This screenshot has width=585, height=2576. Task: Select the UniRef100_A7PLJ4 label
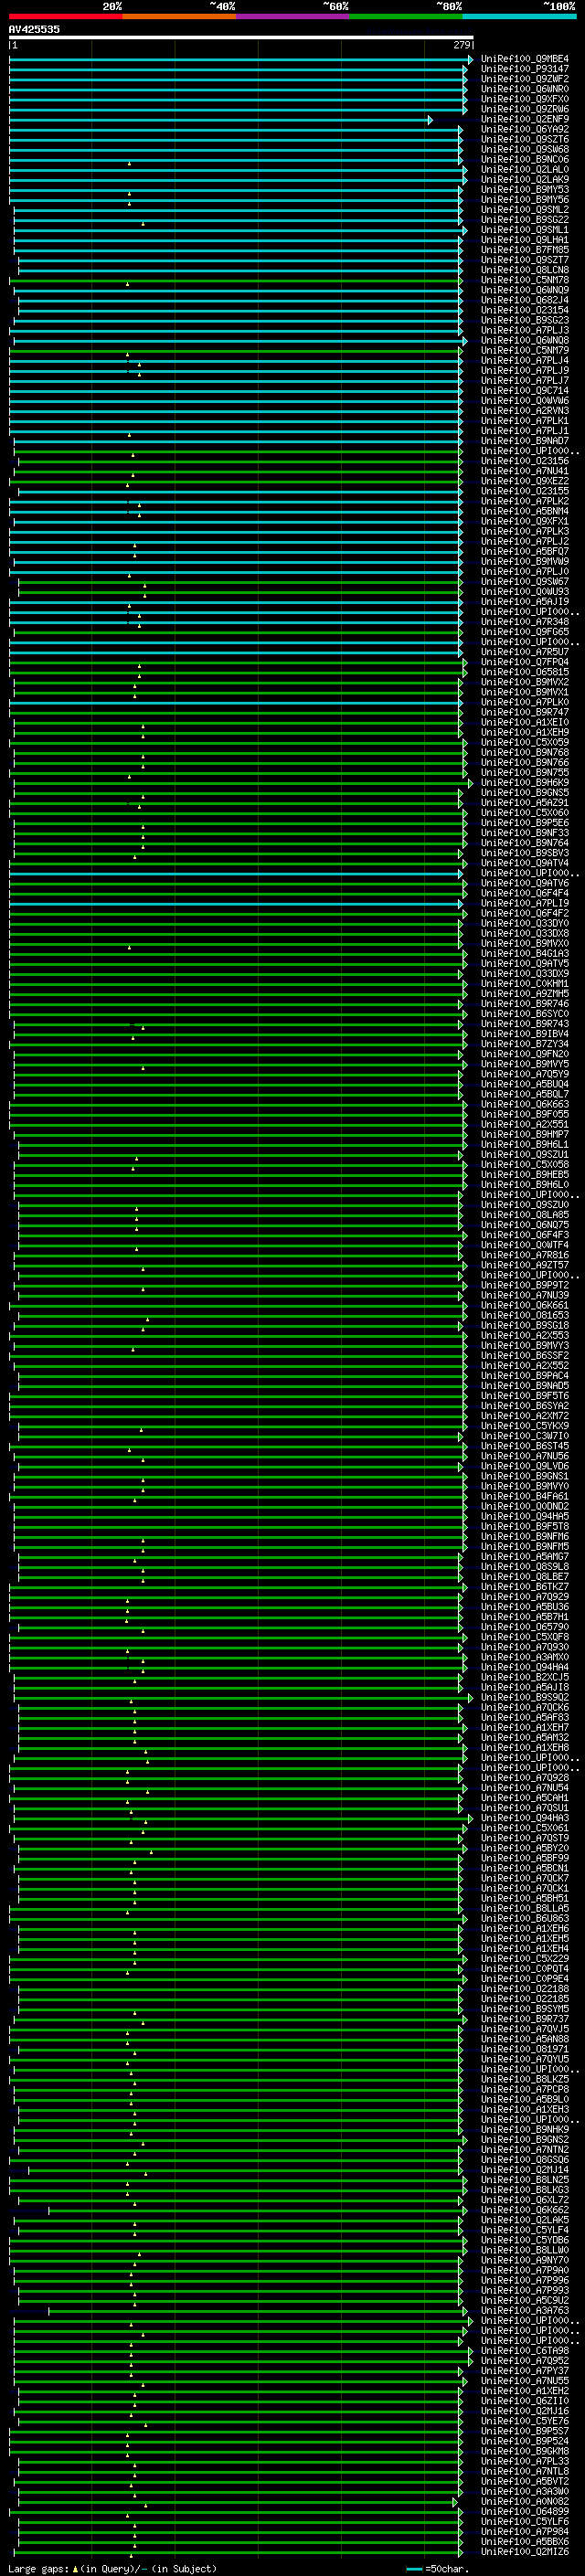pos(525,361)
